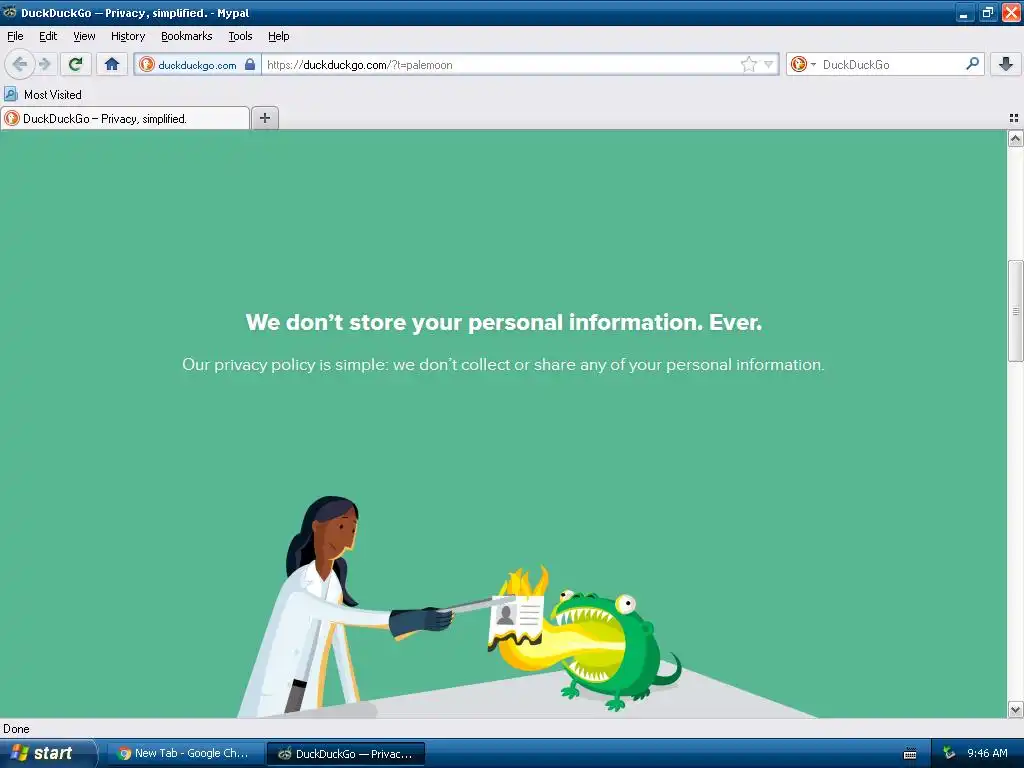1024x768 pixels.
Task: Click the on-screen keyboard tray icon
Action: click(910, 754)
